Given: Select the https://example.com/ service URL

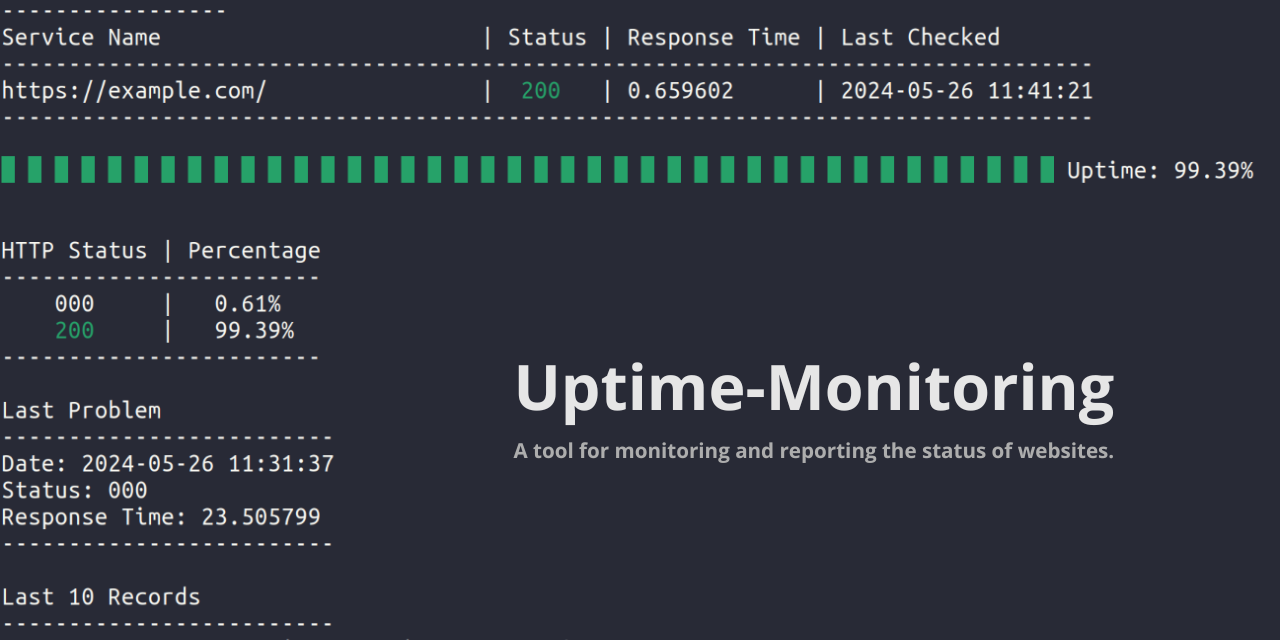Looking at the screenshot, I should tap(134, 91).
